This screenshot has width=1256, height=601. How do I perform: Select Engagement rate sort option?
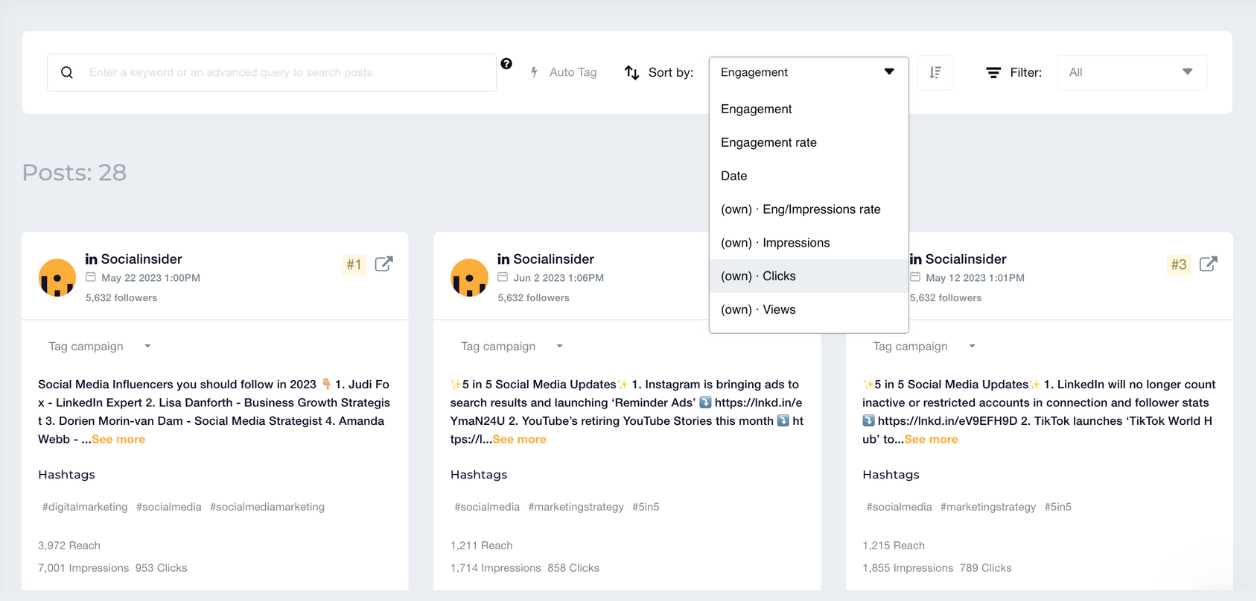click(x=808, y=142)
